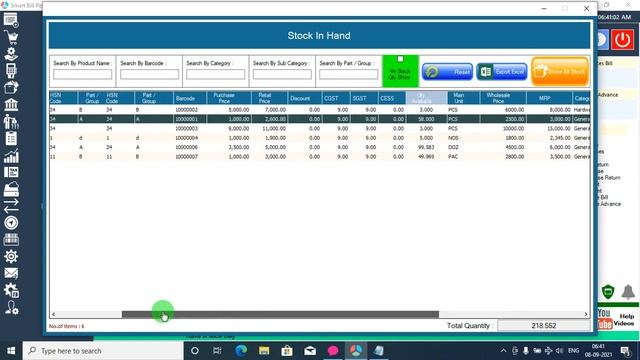This screenshot has height=360, width=640.
Task: Click the red power button icon
Action: pos(622,40)
